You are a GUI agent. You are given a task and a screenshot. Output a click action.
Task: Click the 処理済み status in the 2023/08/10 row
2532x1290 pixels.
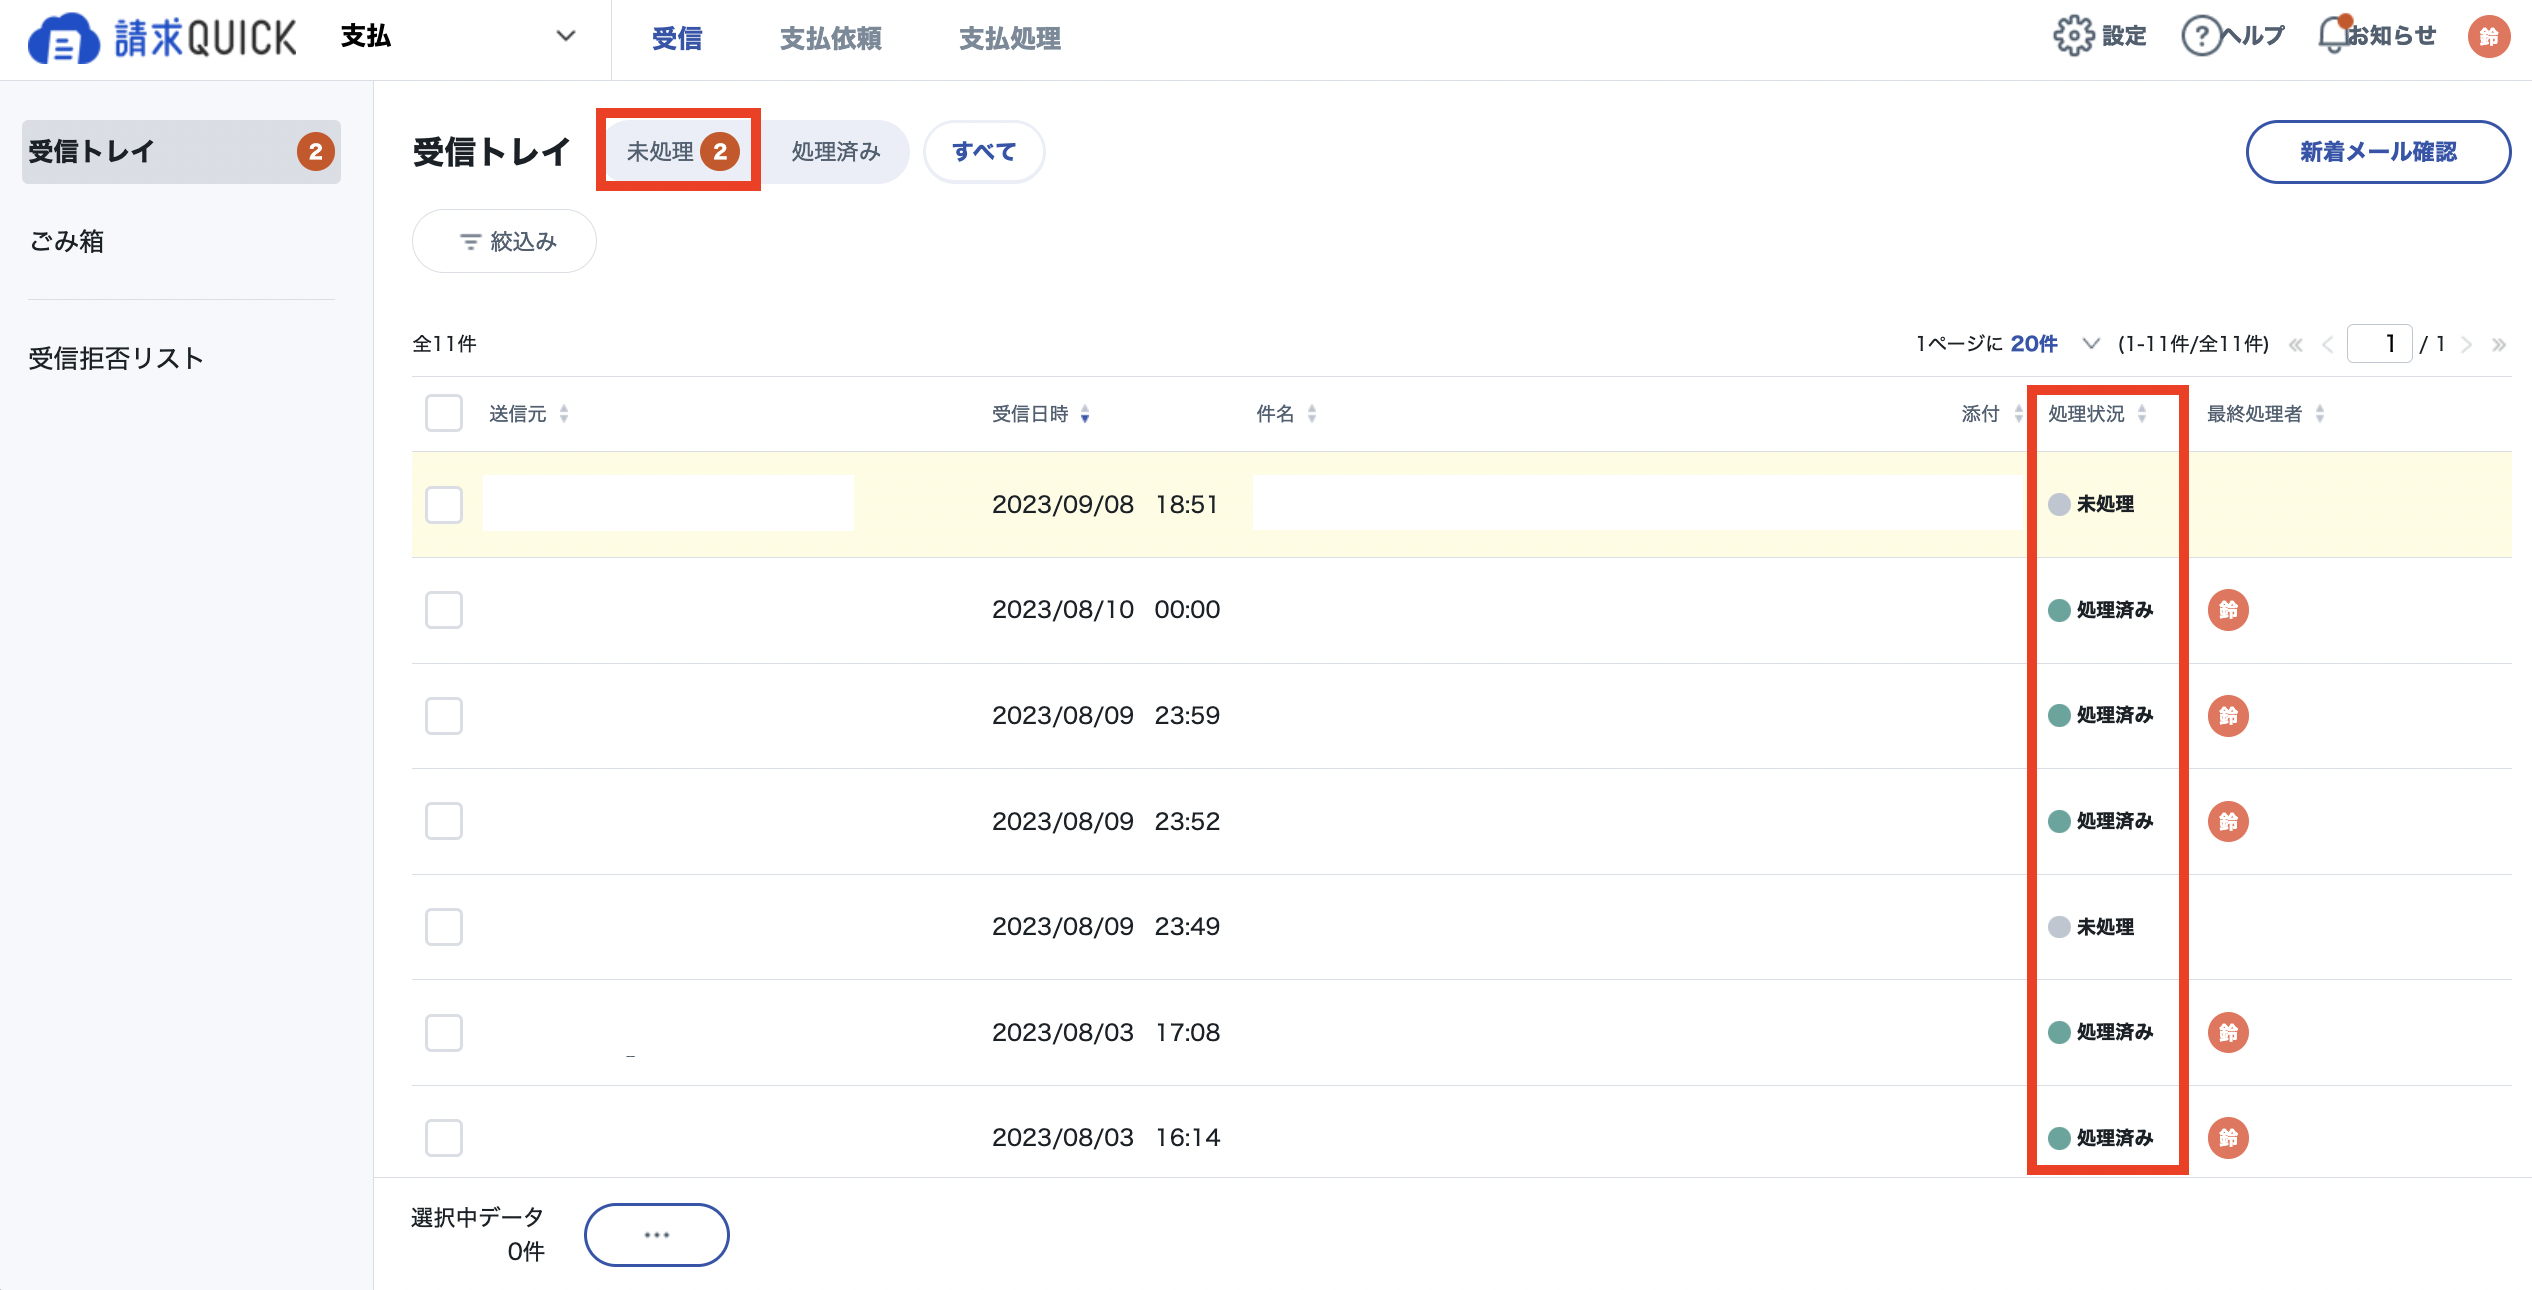pyautogui.click(x=2100, y=610)
